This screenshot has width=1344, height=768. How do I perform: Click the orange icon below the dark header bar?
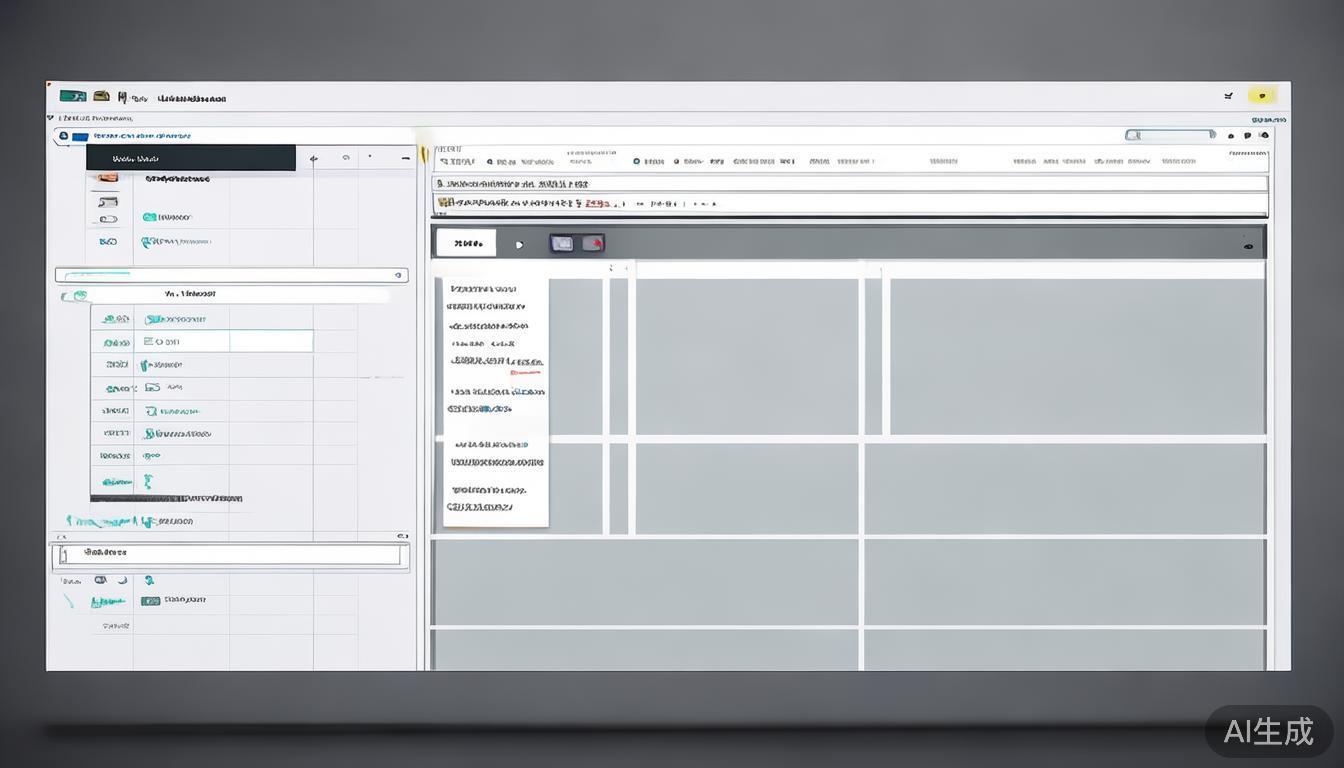click(107, 179)
